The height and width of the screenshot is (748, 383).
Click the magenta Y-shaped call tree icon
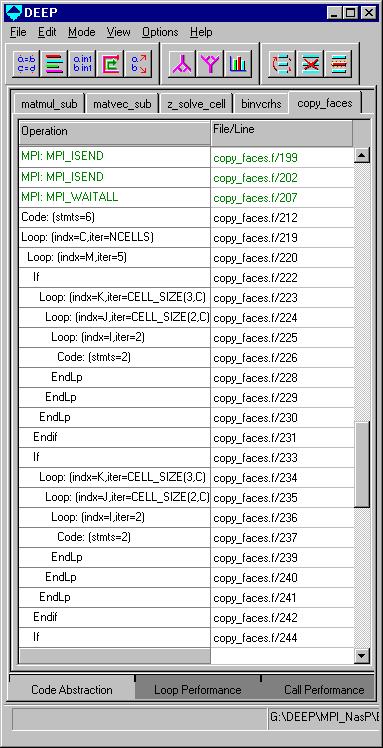click(210, 63)
